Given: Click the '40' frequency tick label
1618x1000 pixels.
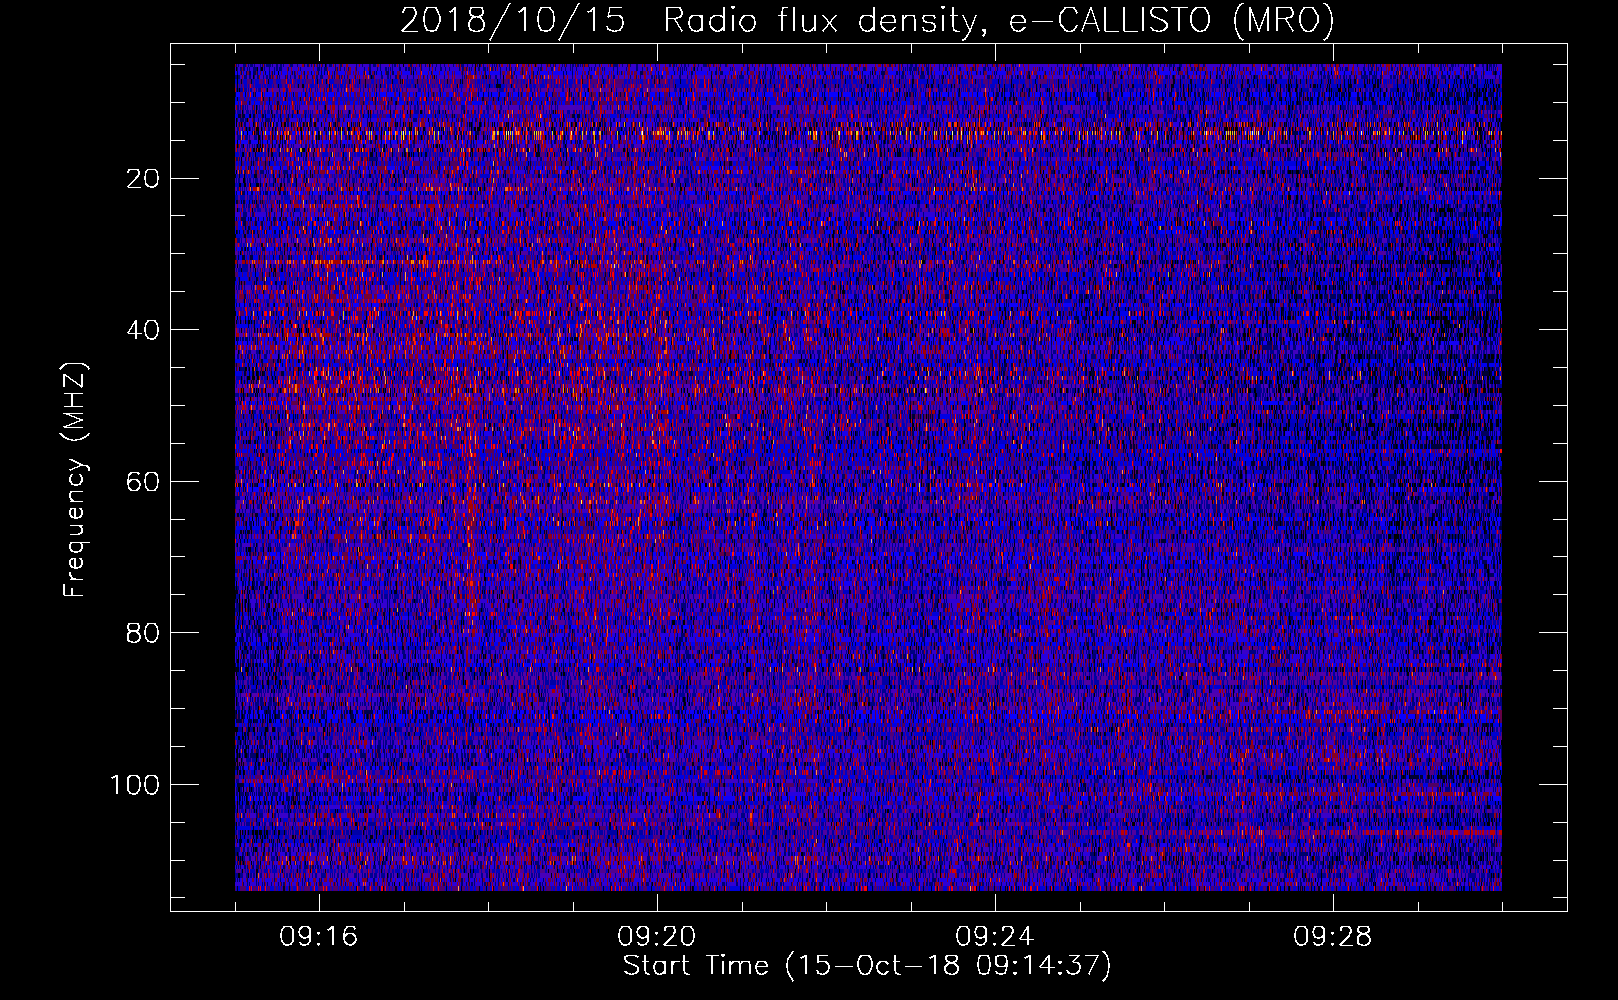Looking at the screenshot, I should [x=144, y=330].
